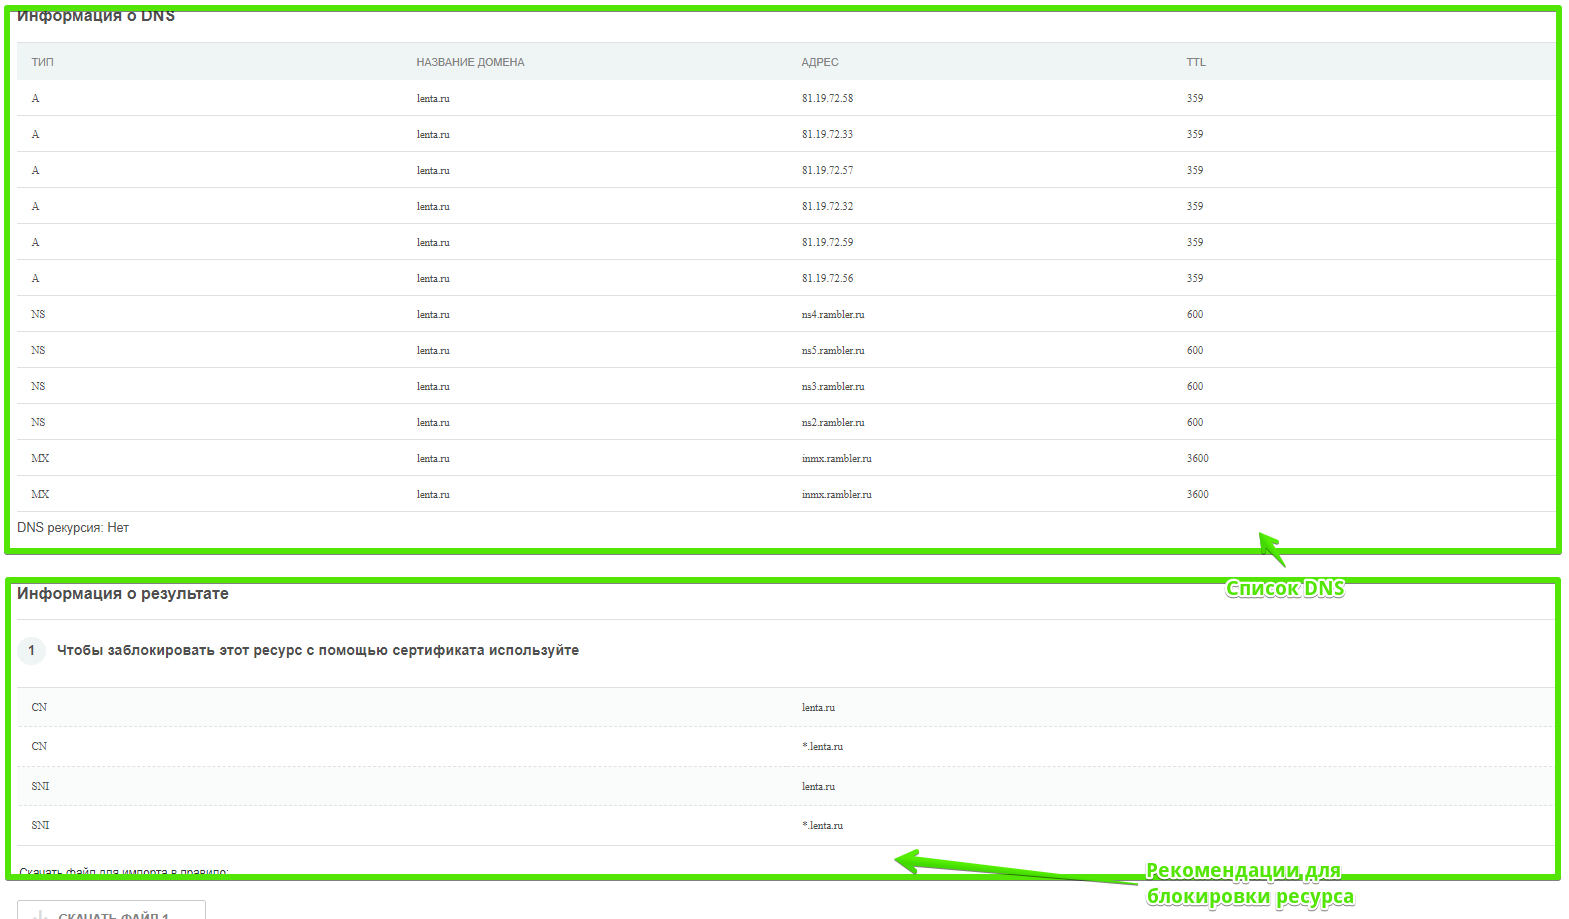This screenshot has height=919, width=1569.
Task: Click the TTL column header
Action: pos(1195,62)
